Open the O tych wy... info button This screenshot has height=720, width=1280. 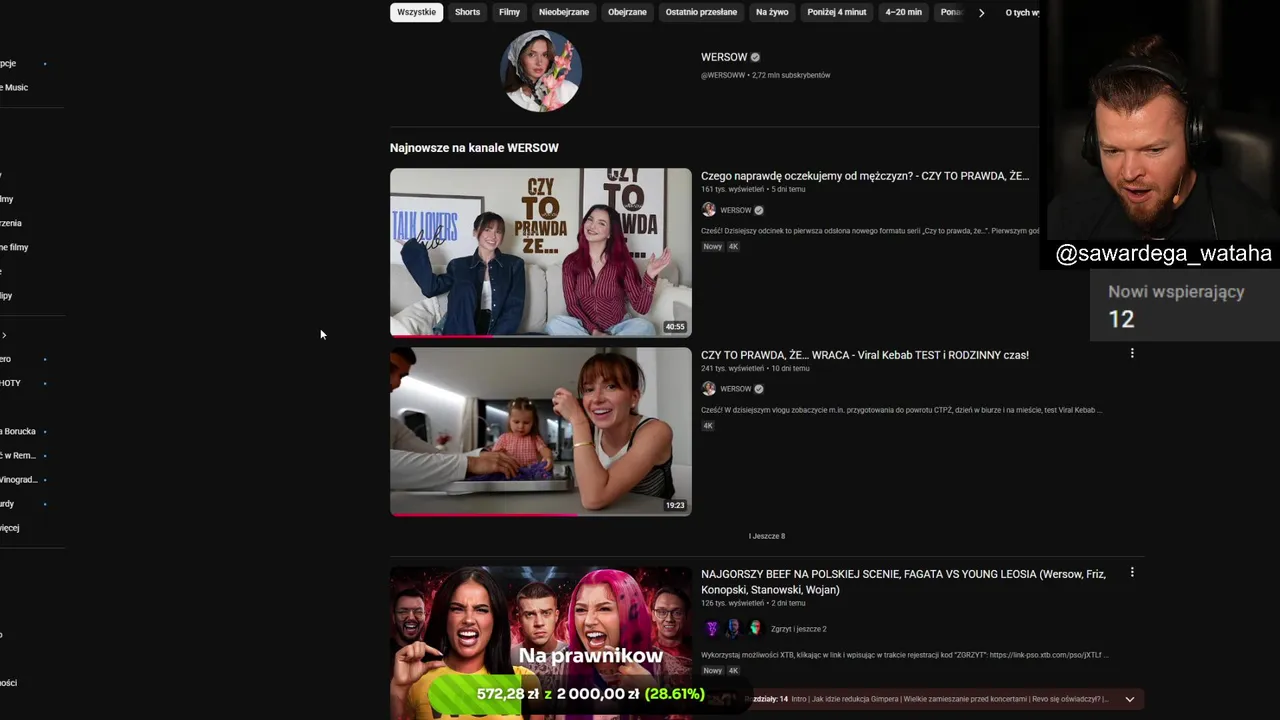1021,12
